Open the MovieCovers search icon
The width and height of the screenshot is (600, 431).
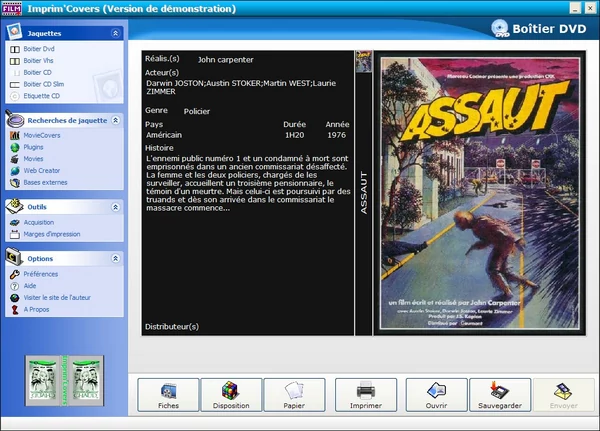(15, 136)
